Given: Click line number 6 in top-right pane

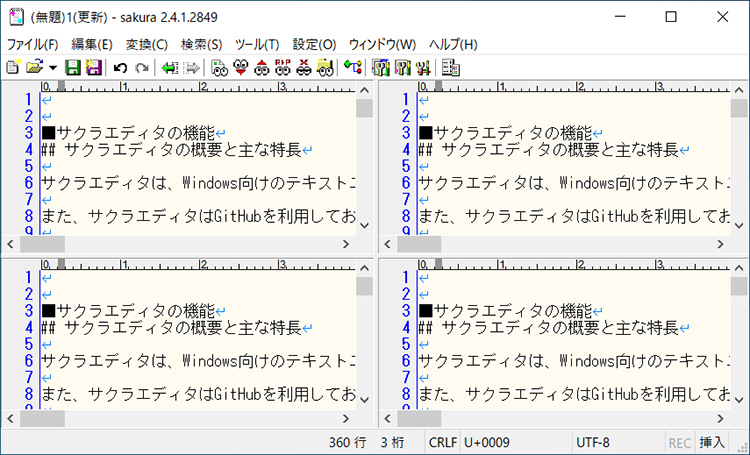Looking at the screenshot, I should pyautogui.click(x=406, y=183).
